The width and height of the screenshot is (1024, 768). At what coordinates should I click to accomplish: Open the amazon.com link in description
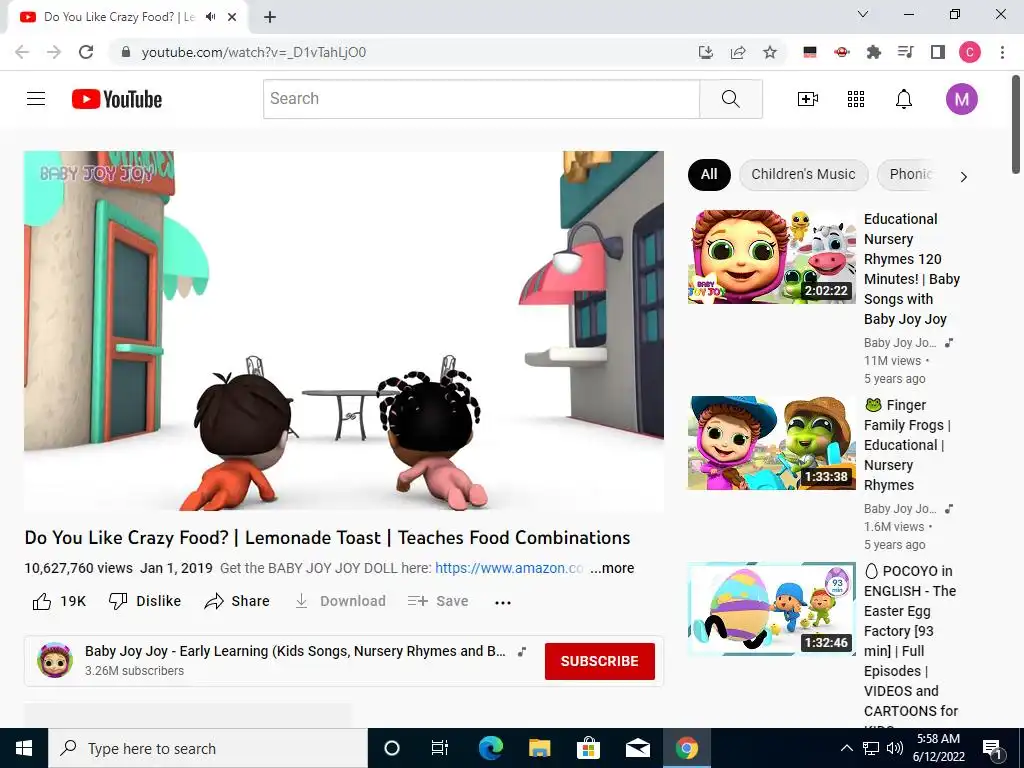(x=509, y=568)
